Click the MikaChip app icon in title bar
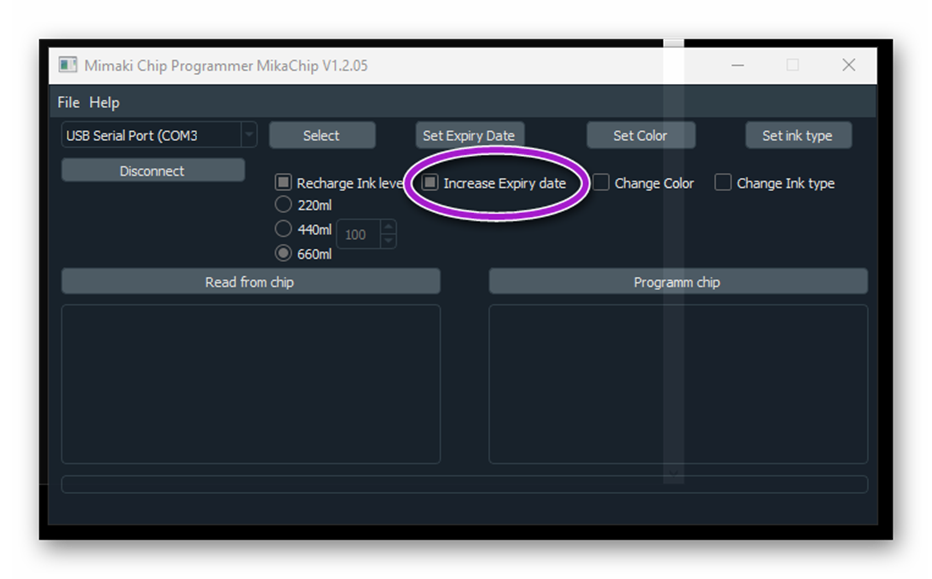The width and height of the screenshot is (932, 579). [68, 65]
